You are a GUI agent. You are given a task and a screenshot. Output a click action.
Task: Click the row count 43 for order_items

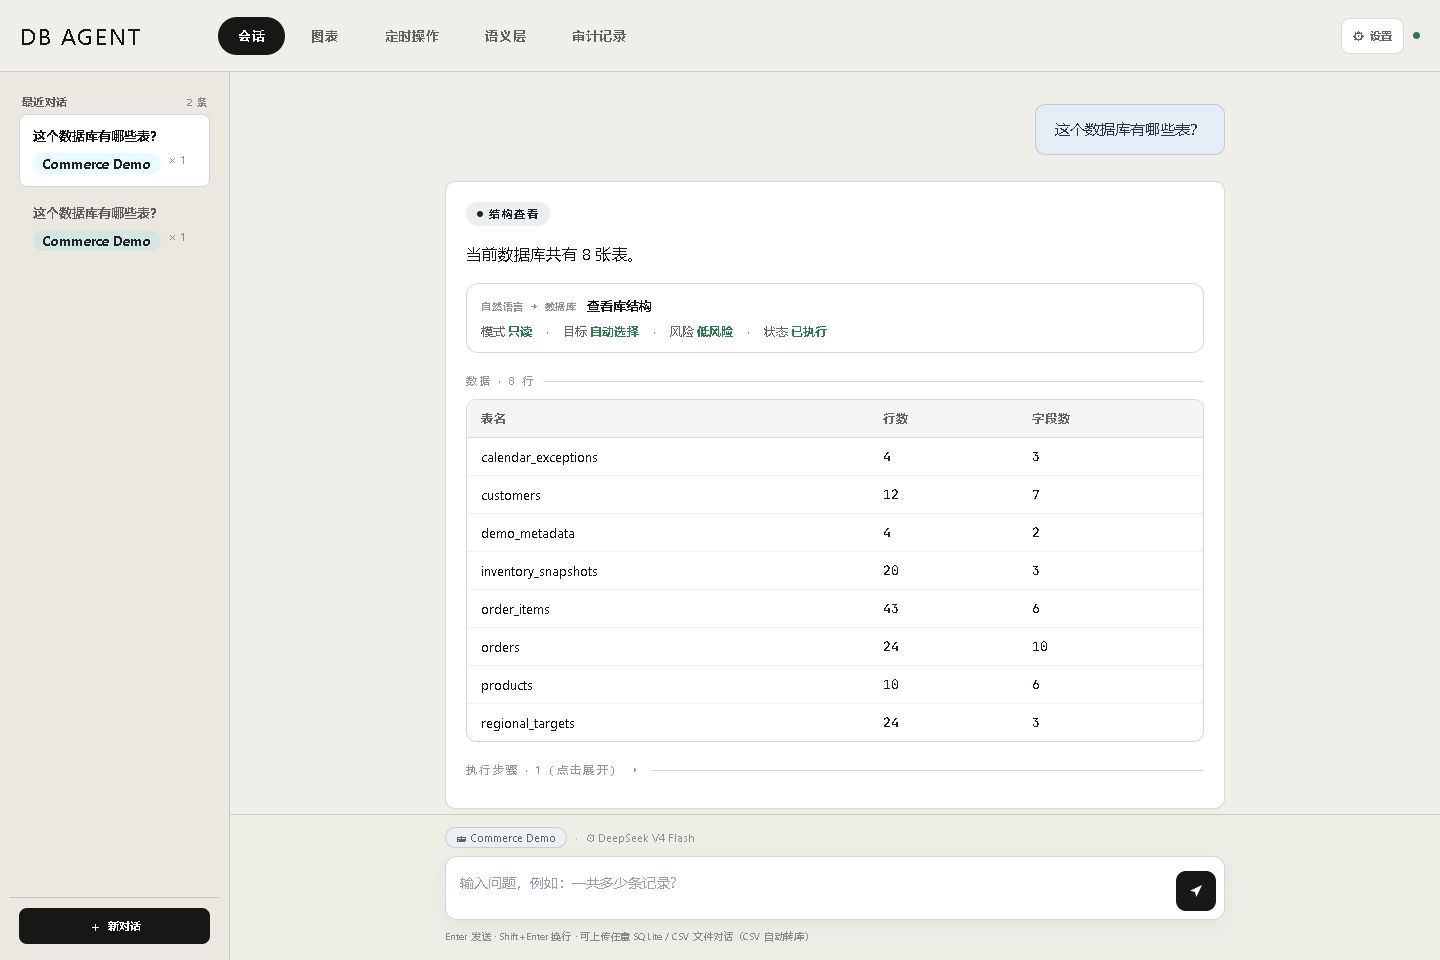point(891,609)
